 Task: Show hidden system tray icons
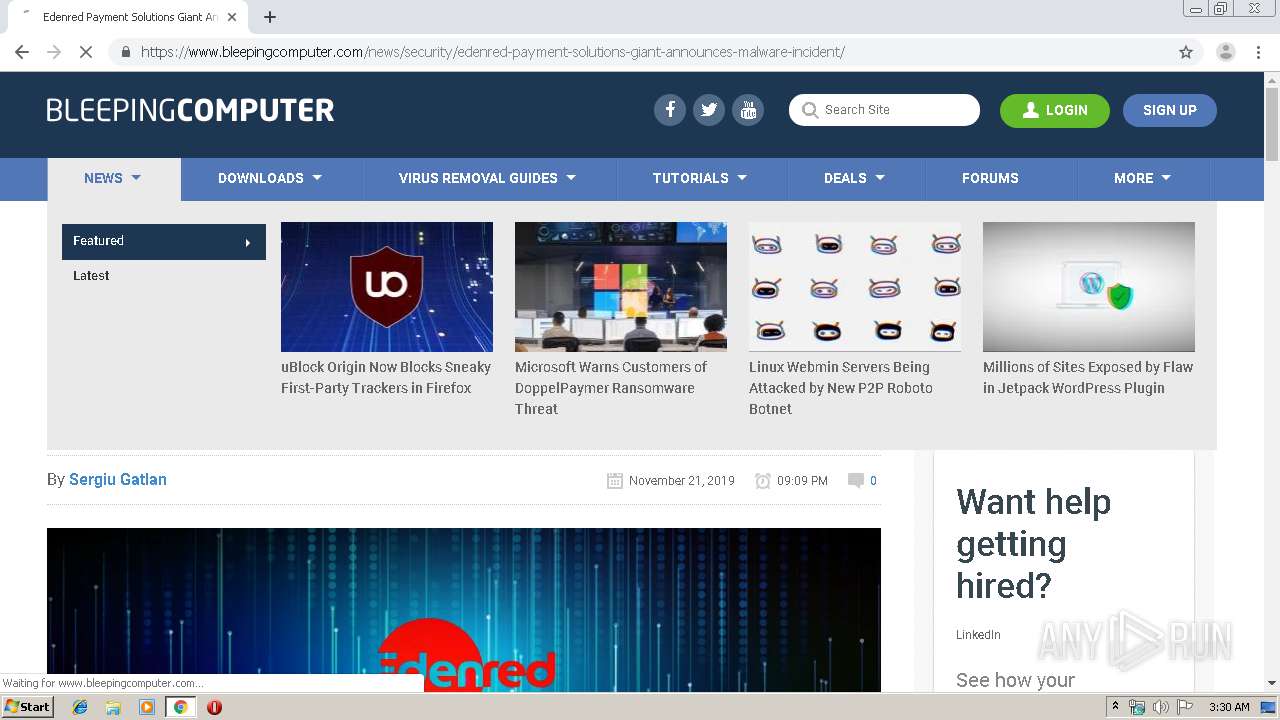coord(1115,707)
